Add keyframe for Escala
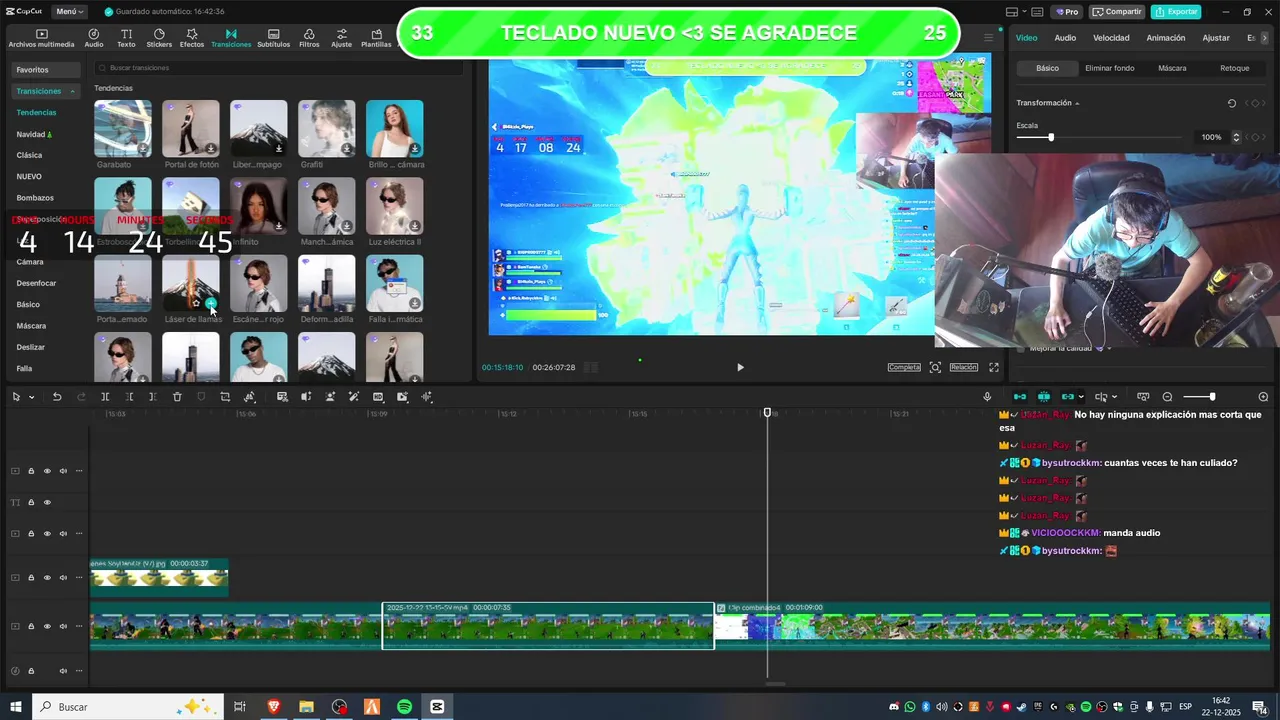1280x720 pixels. (1256, 137)
